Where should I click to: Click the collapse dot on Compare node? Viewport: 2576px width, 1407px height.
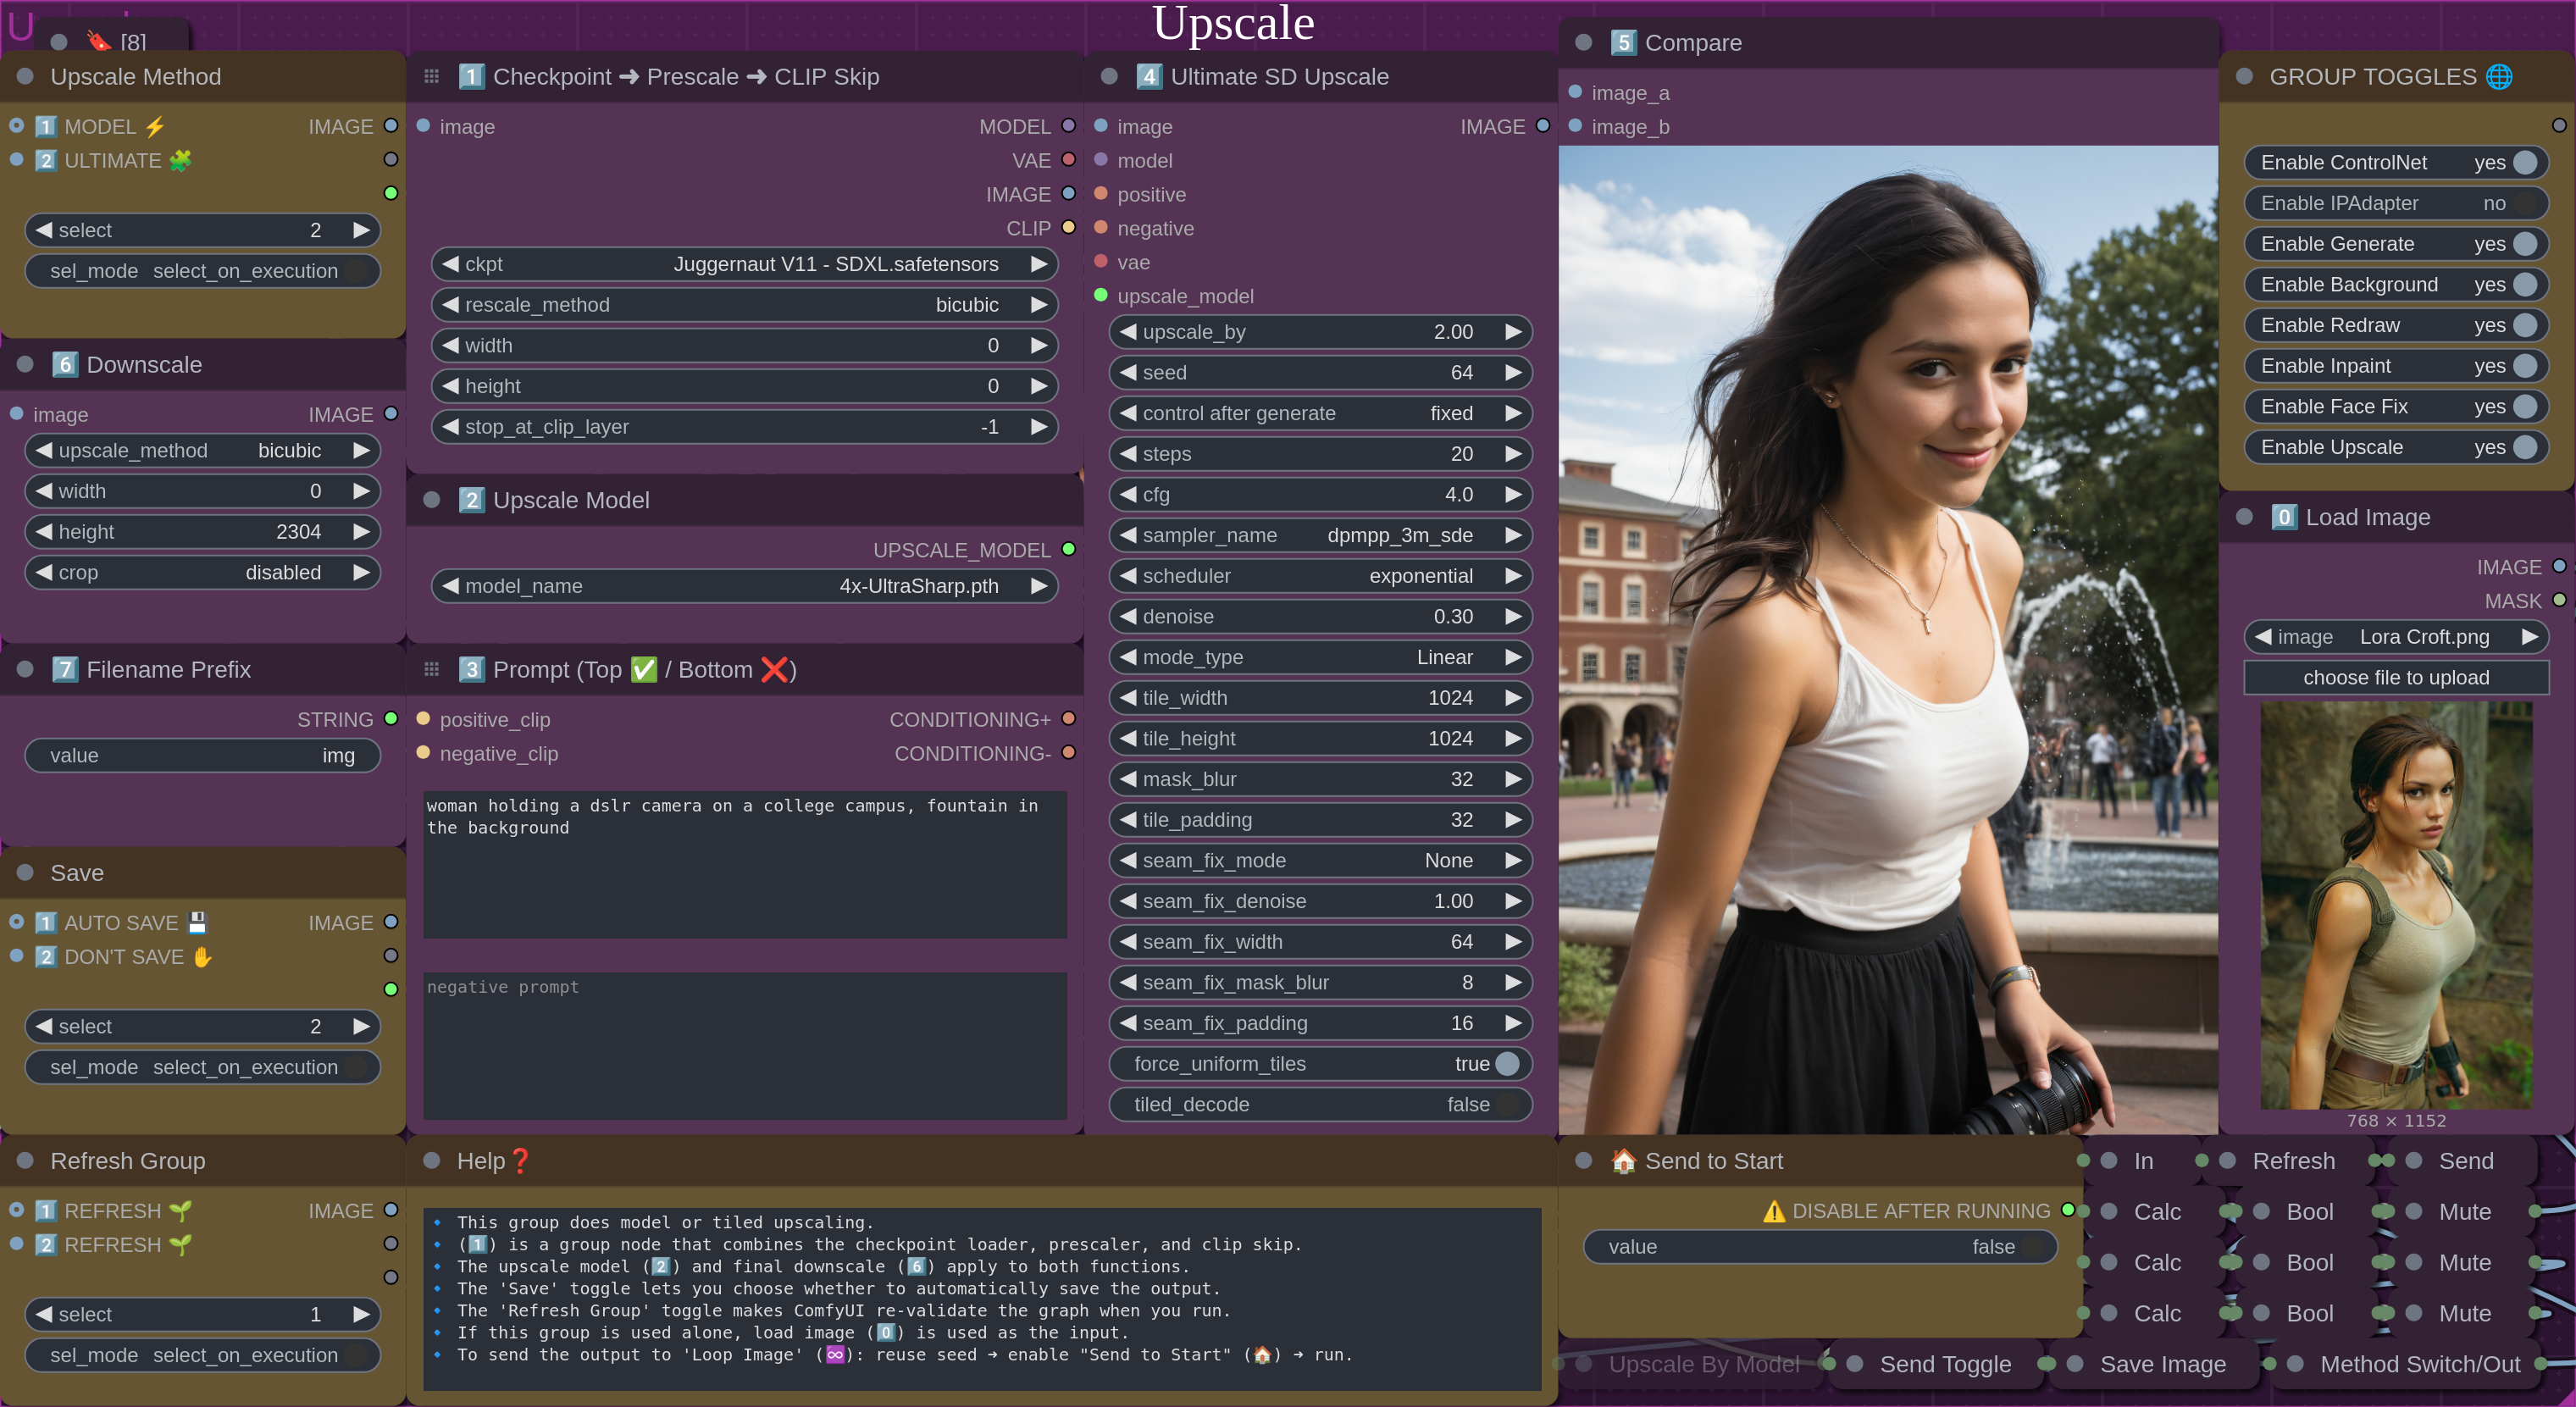[x=1583, y=42]
